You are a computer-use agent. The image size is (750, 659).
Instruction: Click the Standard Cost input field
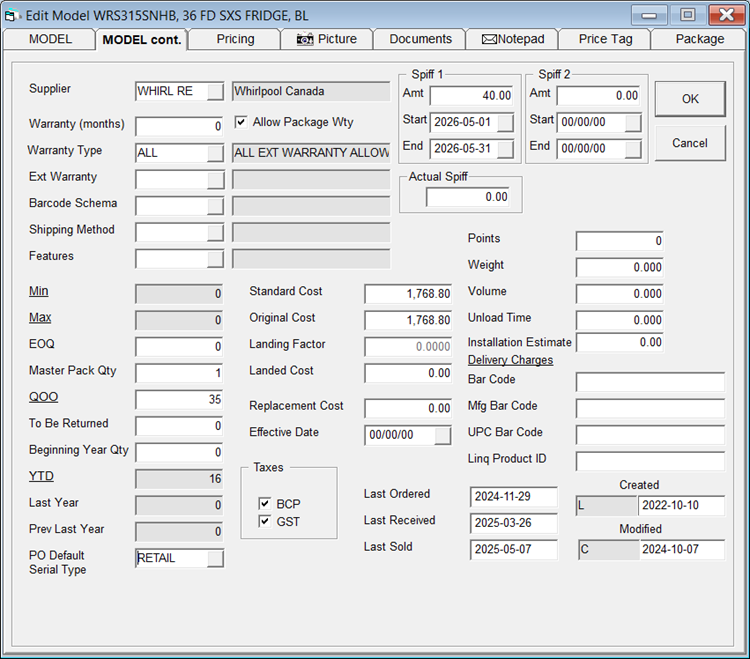408,294
